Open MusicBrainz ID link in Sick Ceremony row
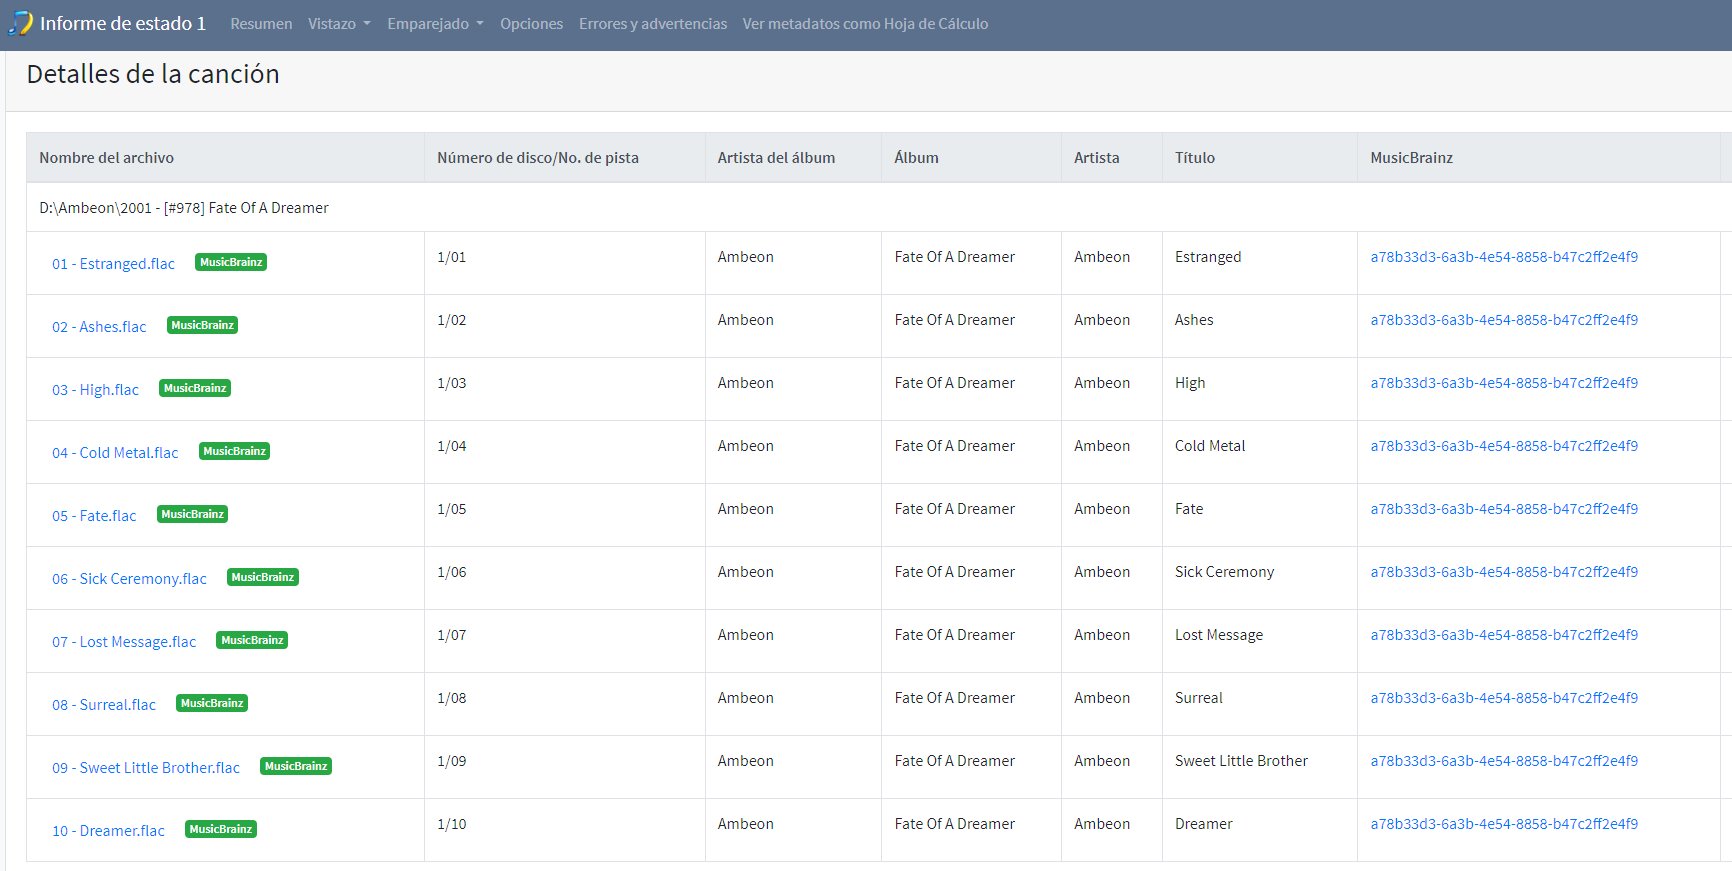1732x871 pixels. tap(1504, 572)
